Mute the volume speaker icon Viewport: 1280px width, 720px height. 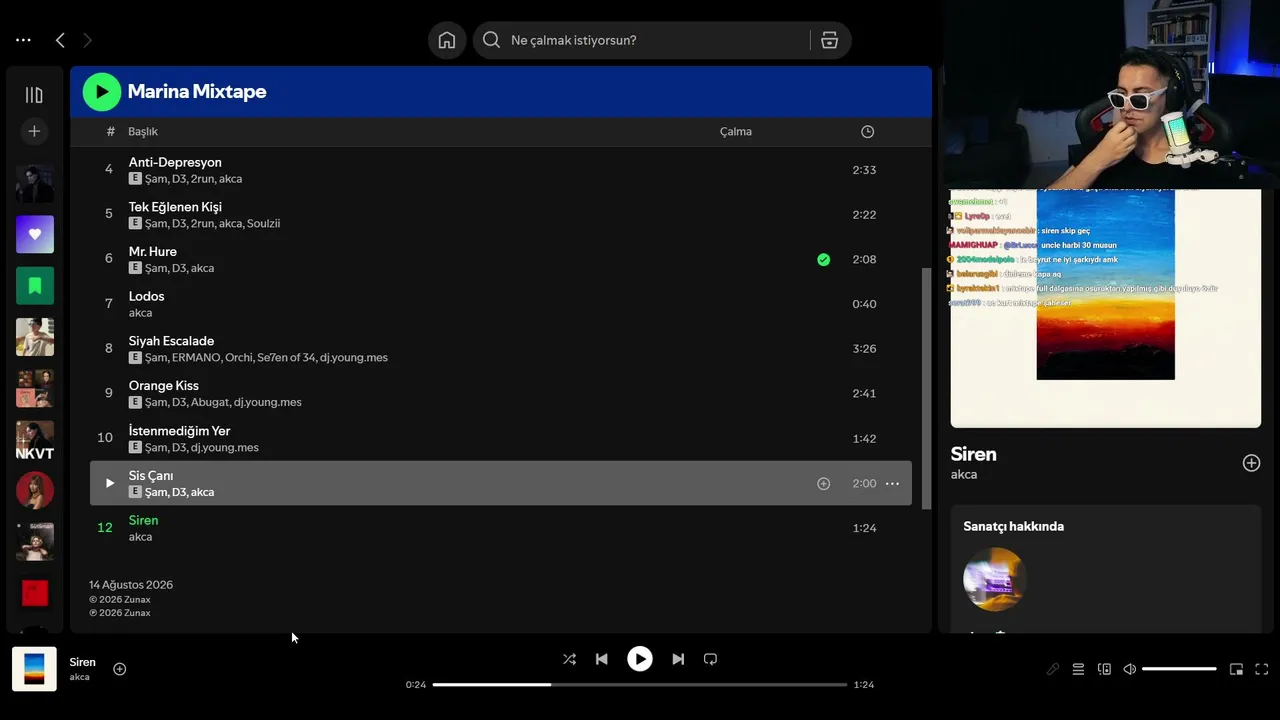(1130, 669)
